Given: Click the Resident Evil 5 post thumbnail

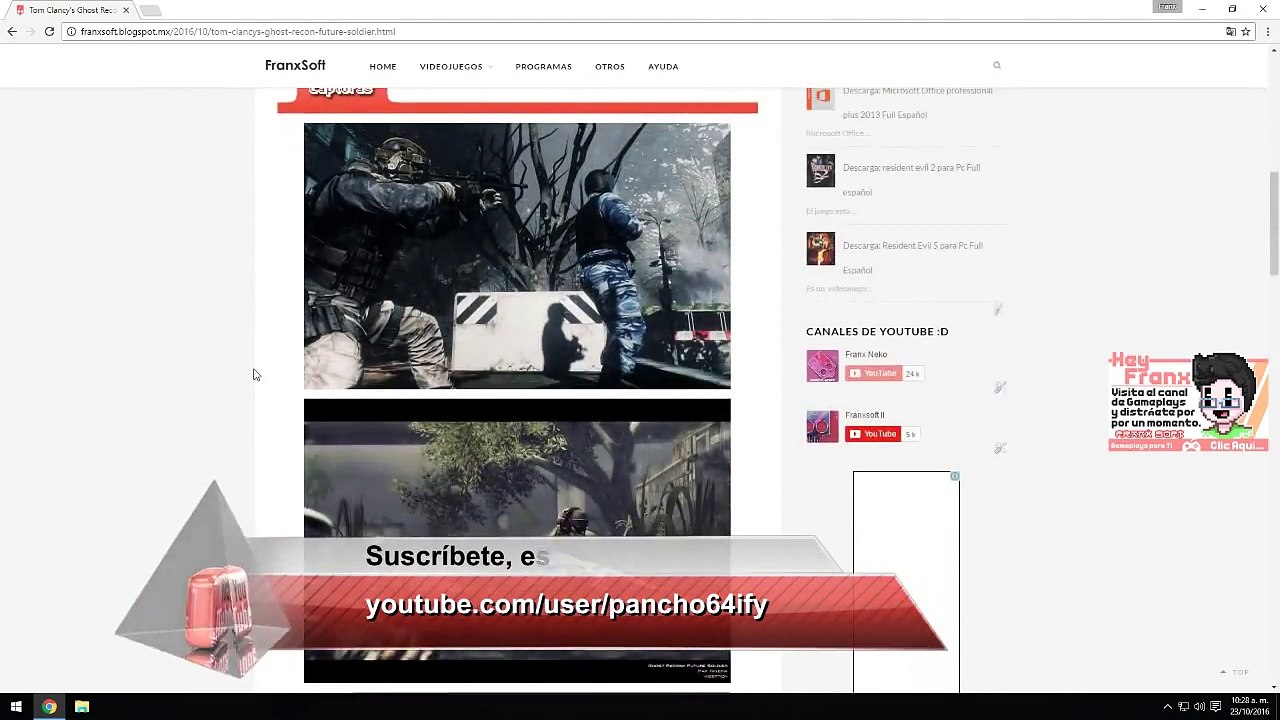Looking at the screenshot, I should [x=821, y=249].
